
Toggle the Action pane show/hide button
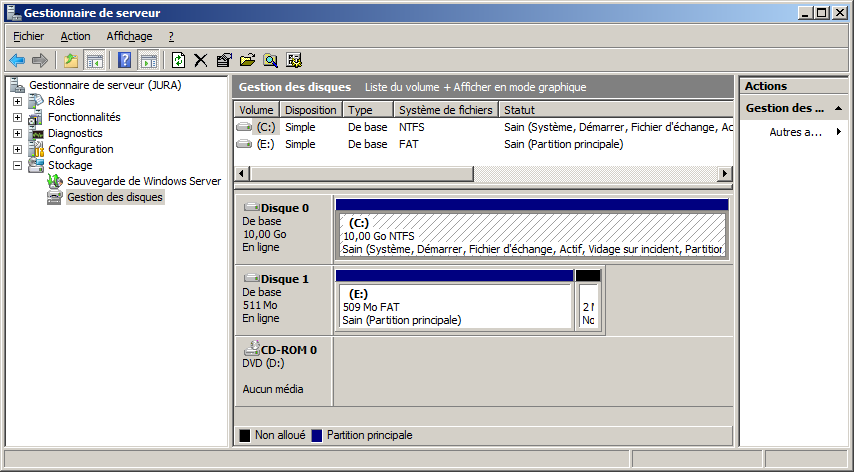[x=148, y=60]
